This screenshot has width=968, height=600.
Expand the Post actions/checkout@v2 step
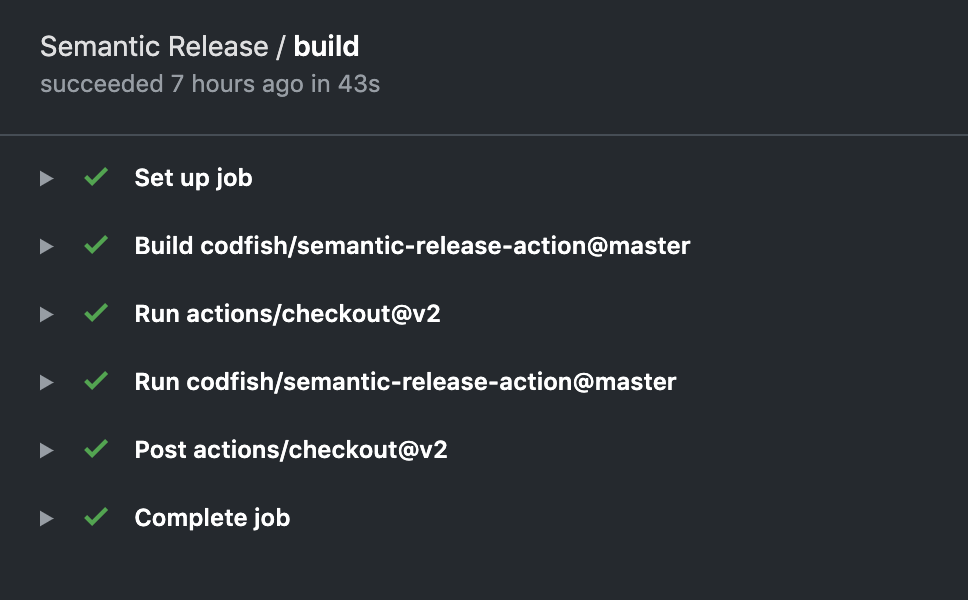(x=46, y=449)
